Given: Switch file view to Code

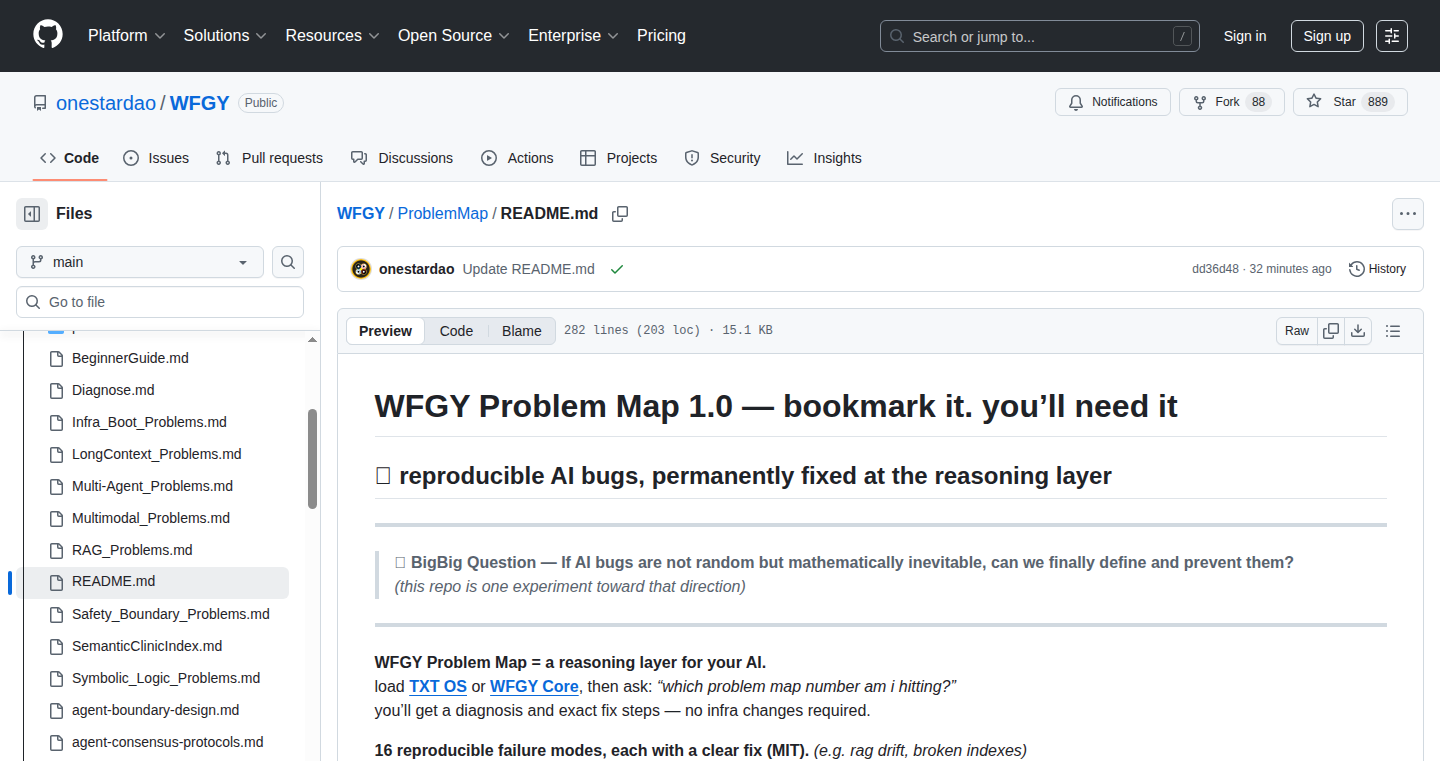Looking at the screenshot, I should point(456,331).
